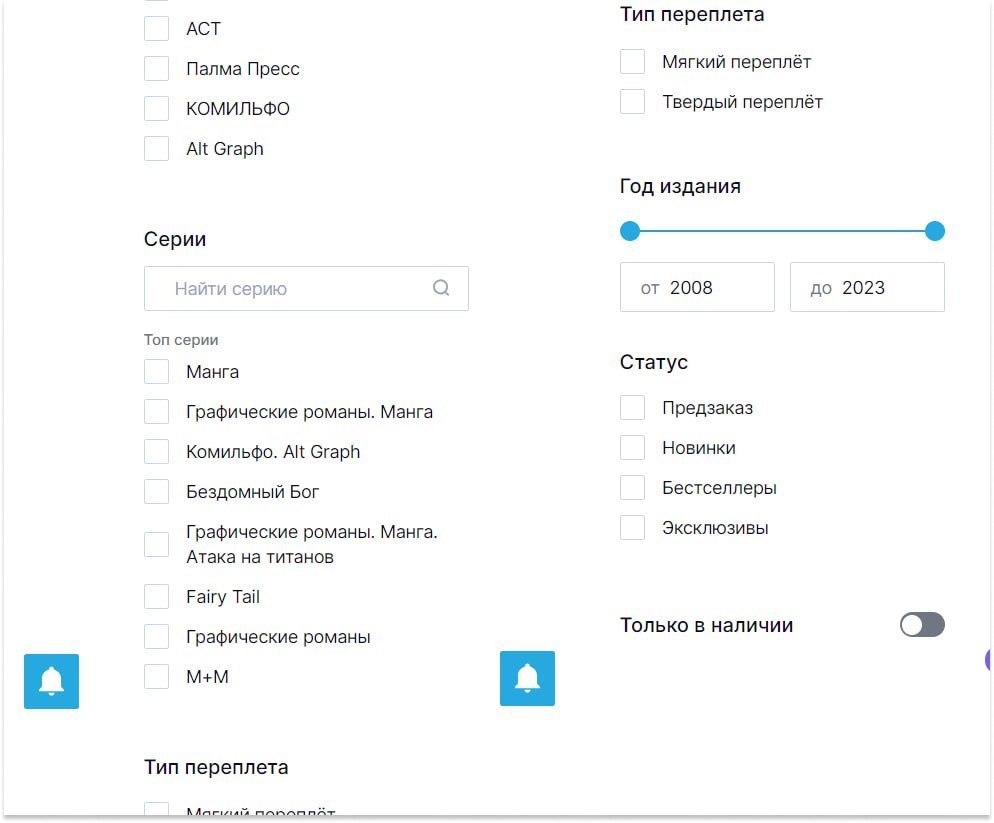Click the "до 2023" year input

coord(867,288)
